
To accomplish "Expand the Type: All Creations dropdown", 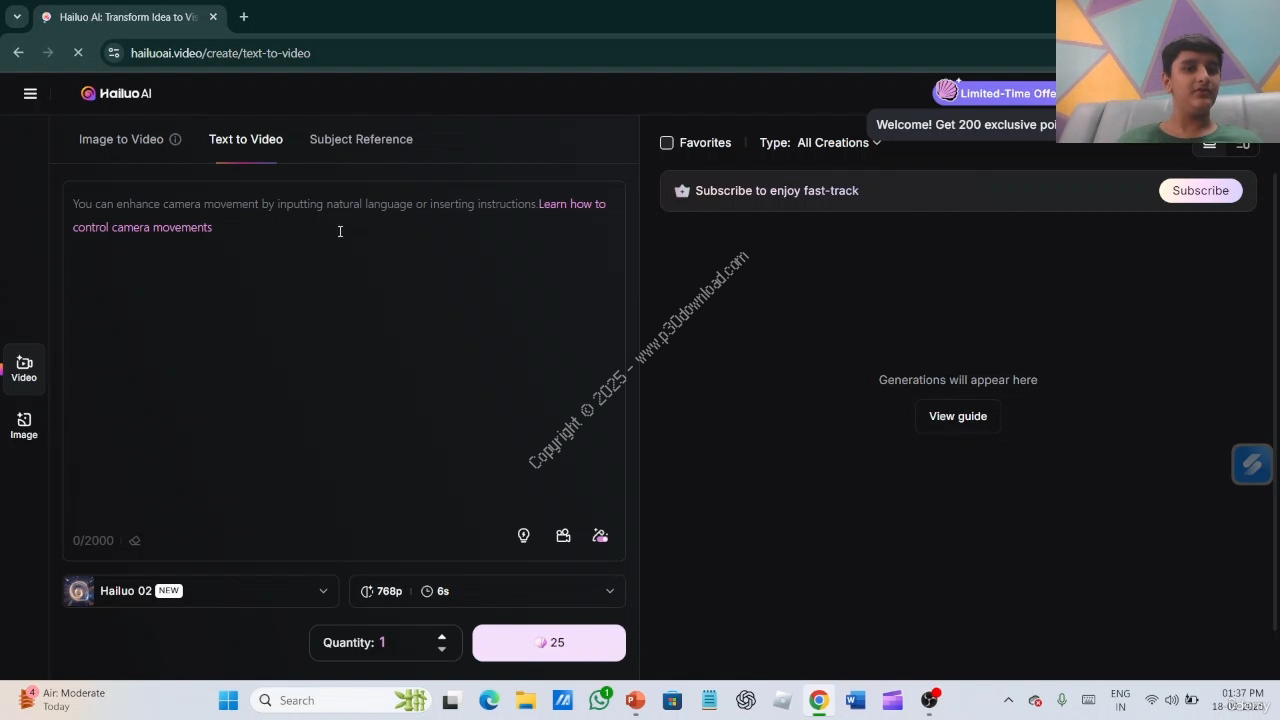I will pyautogui.click(x=838, y=143).
